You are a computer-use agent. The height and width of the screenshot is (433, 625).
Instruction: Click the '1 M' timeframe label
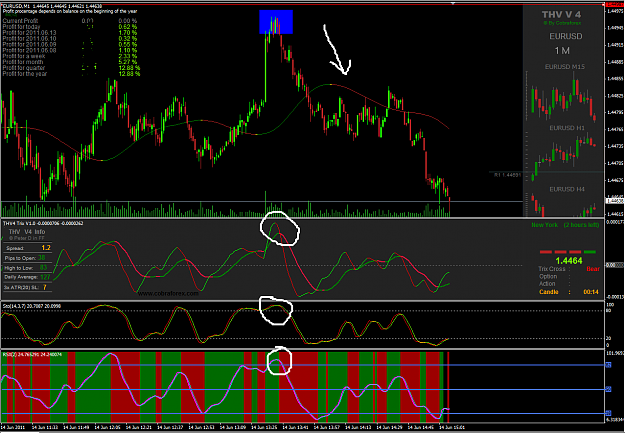[562, 51]
